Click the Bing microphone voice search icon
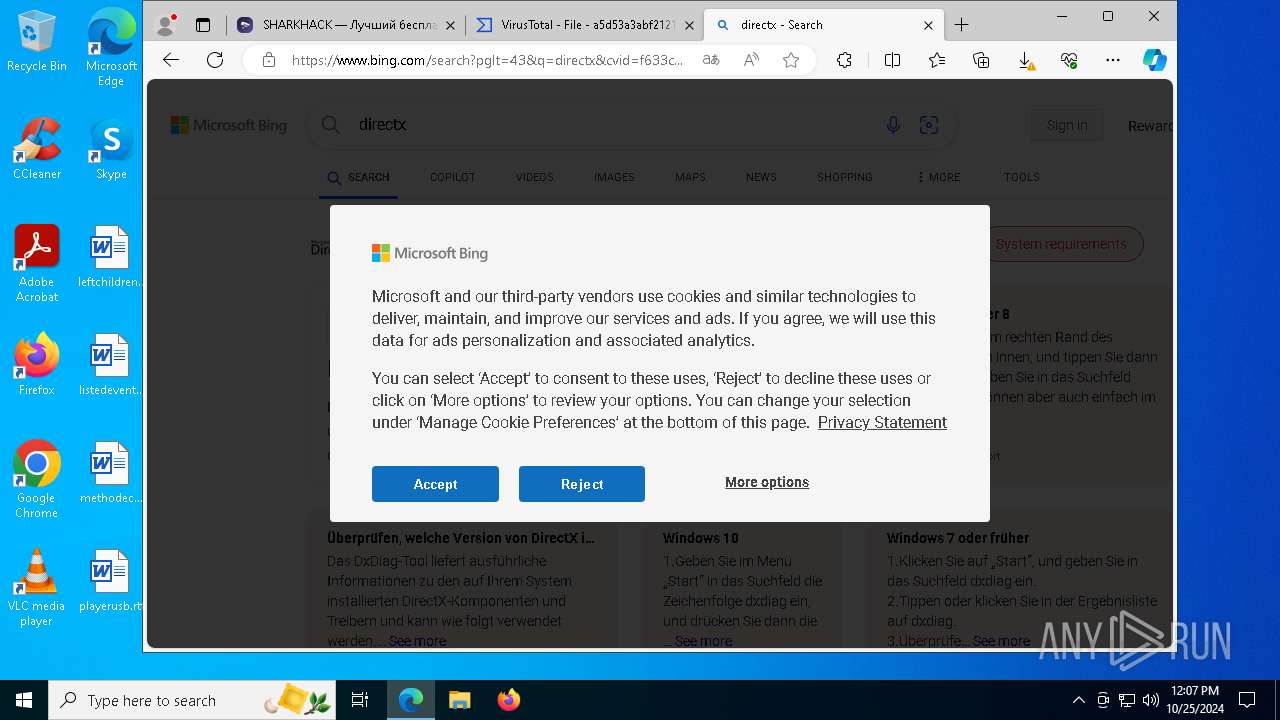 click(893, 125)
